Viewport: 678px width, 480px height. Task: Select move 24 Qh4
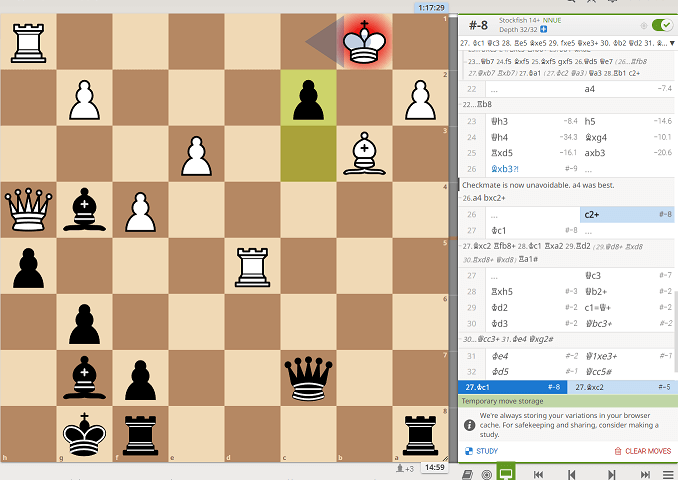[x=532, y=137]
